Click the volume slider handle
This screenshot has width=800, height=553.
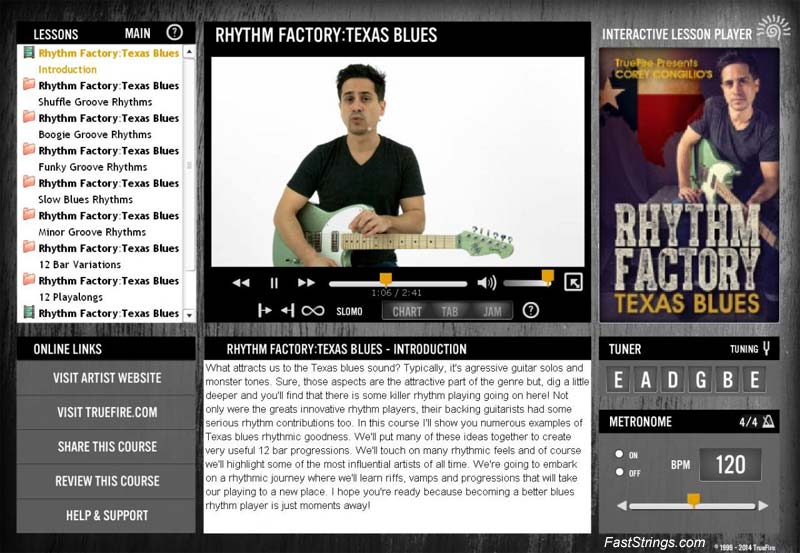pos(547,277)
